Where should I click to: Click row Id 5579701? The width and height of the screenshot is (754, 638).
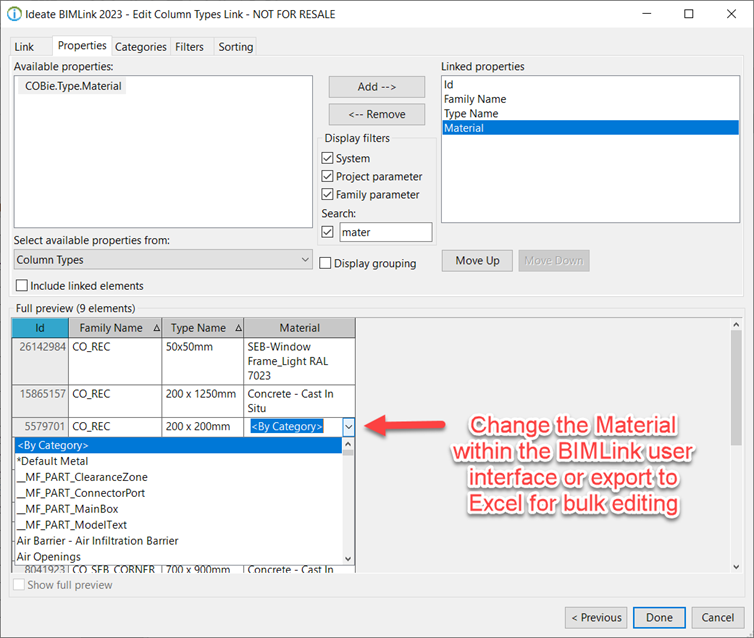[x=40, y=426]
